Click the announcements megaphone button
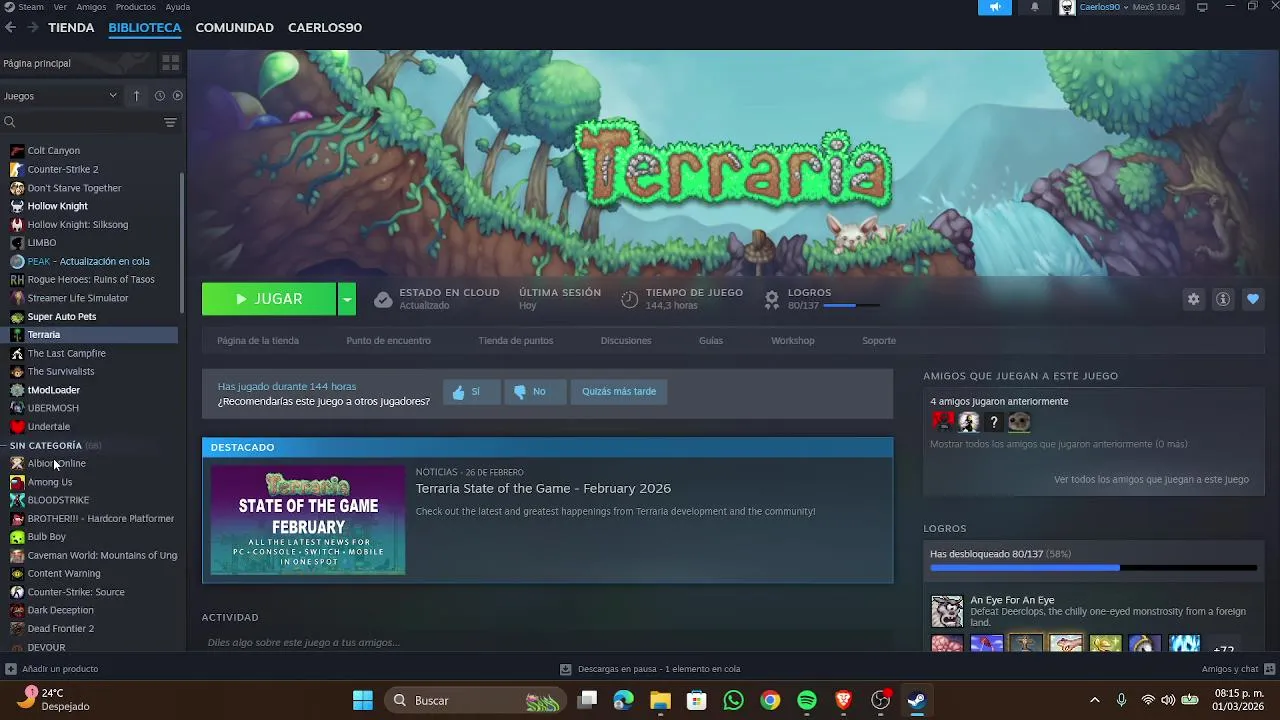1280x720 pixels. click(x=995, y=7)
